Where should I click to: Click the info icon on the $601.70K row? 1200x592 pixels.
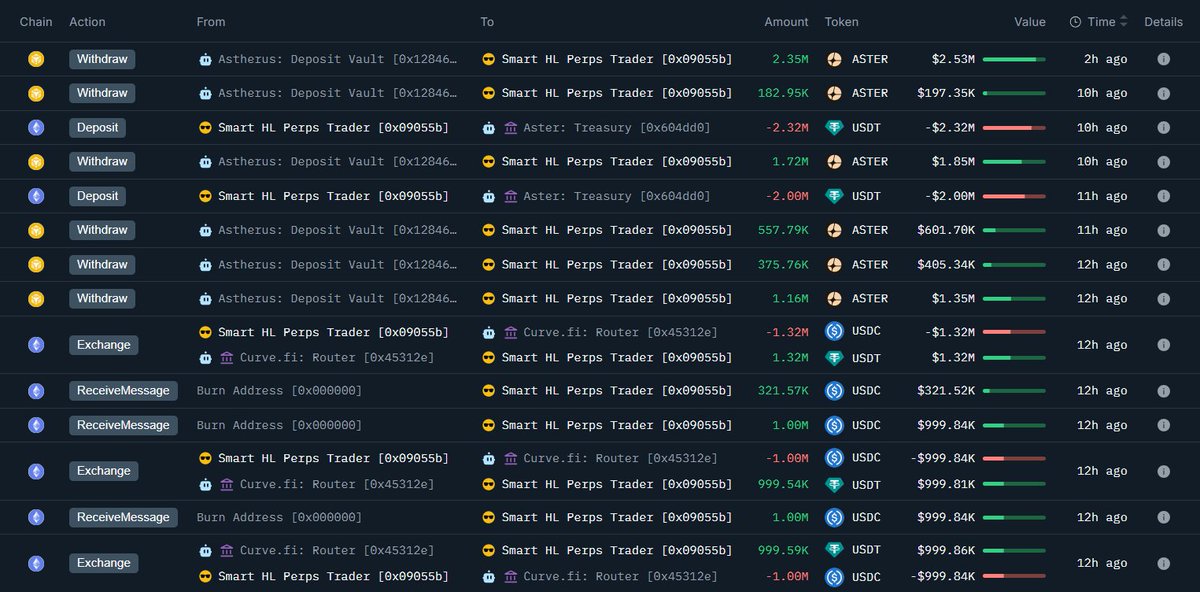tap(1163, 230)
